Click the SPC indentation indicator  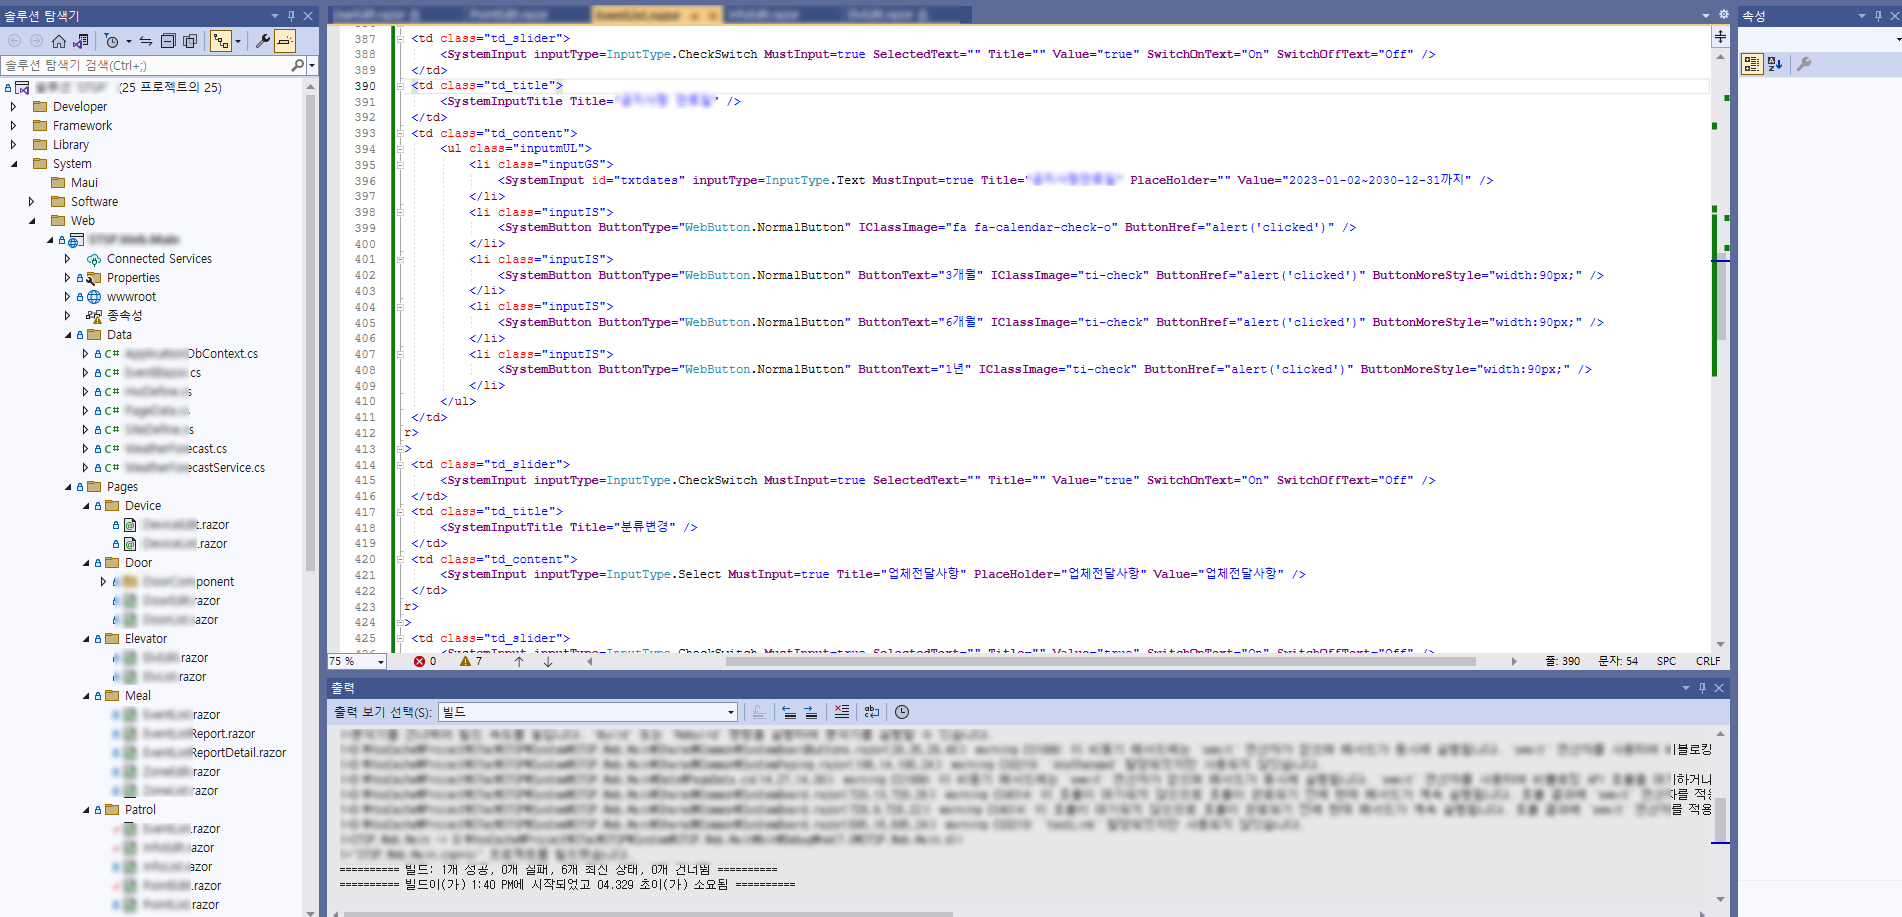(x=1666, y=661)
